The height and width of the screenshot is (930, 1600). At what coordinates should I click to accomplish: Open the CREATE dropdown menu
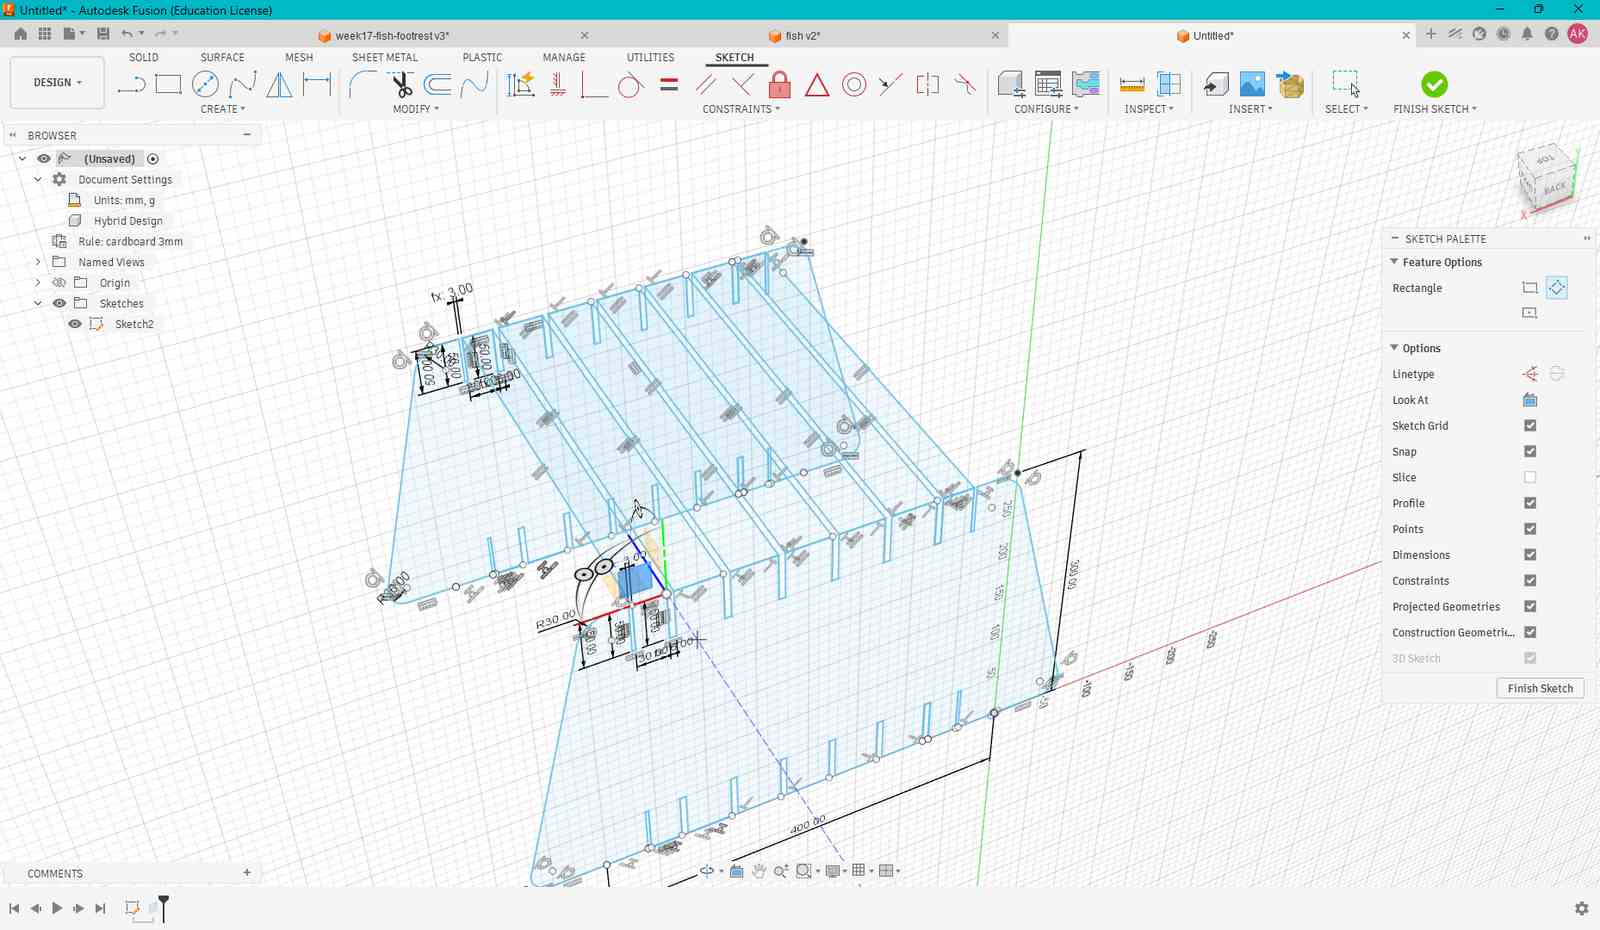[x=222, y=109]
